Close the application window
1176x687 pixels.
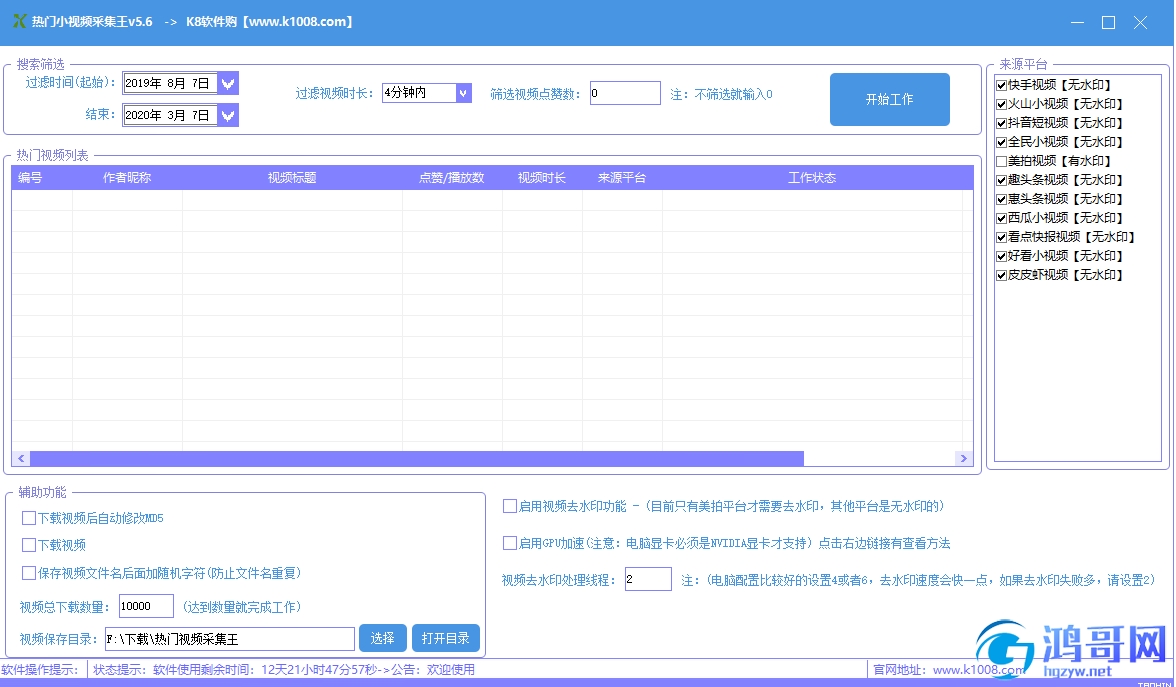tap(1141, 22)
